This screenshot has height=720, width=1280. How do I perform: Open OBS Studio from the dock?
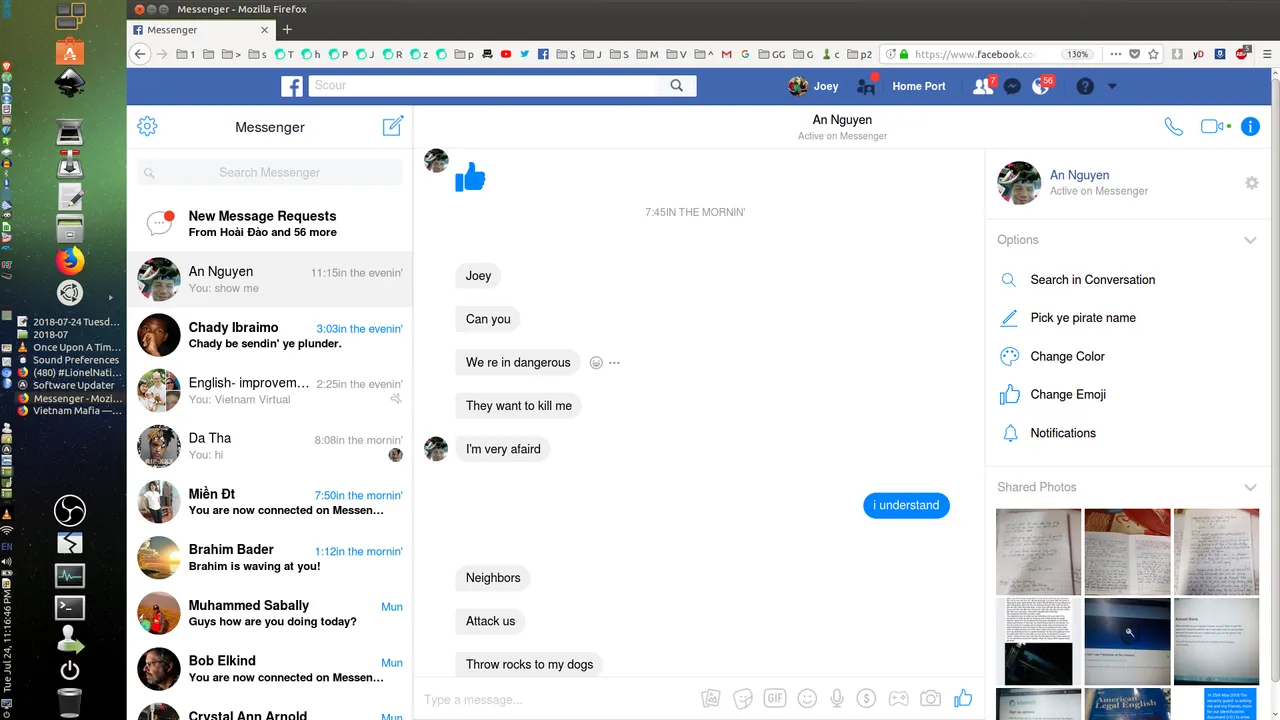click(x=70, y=511)
